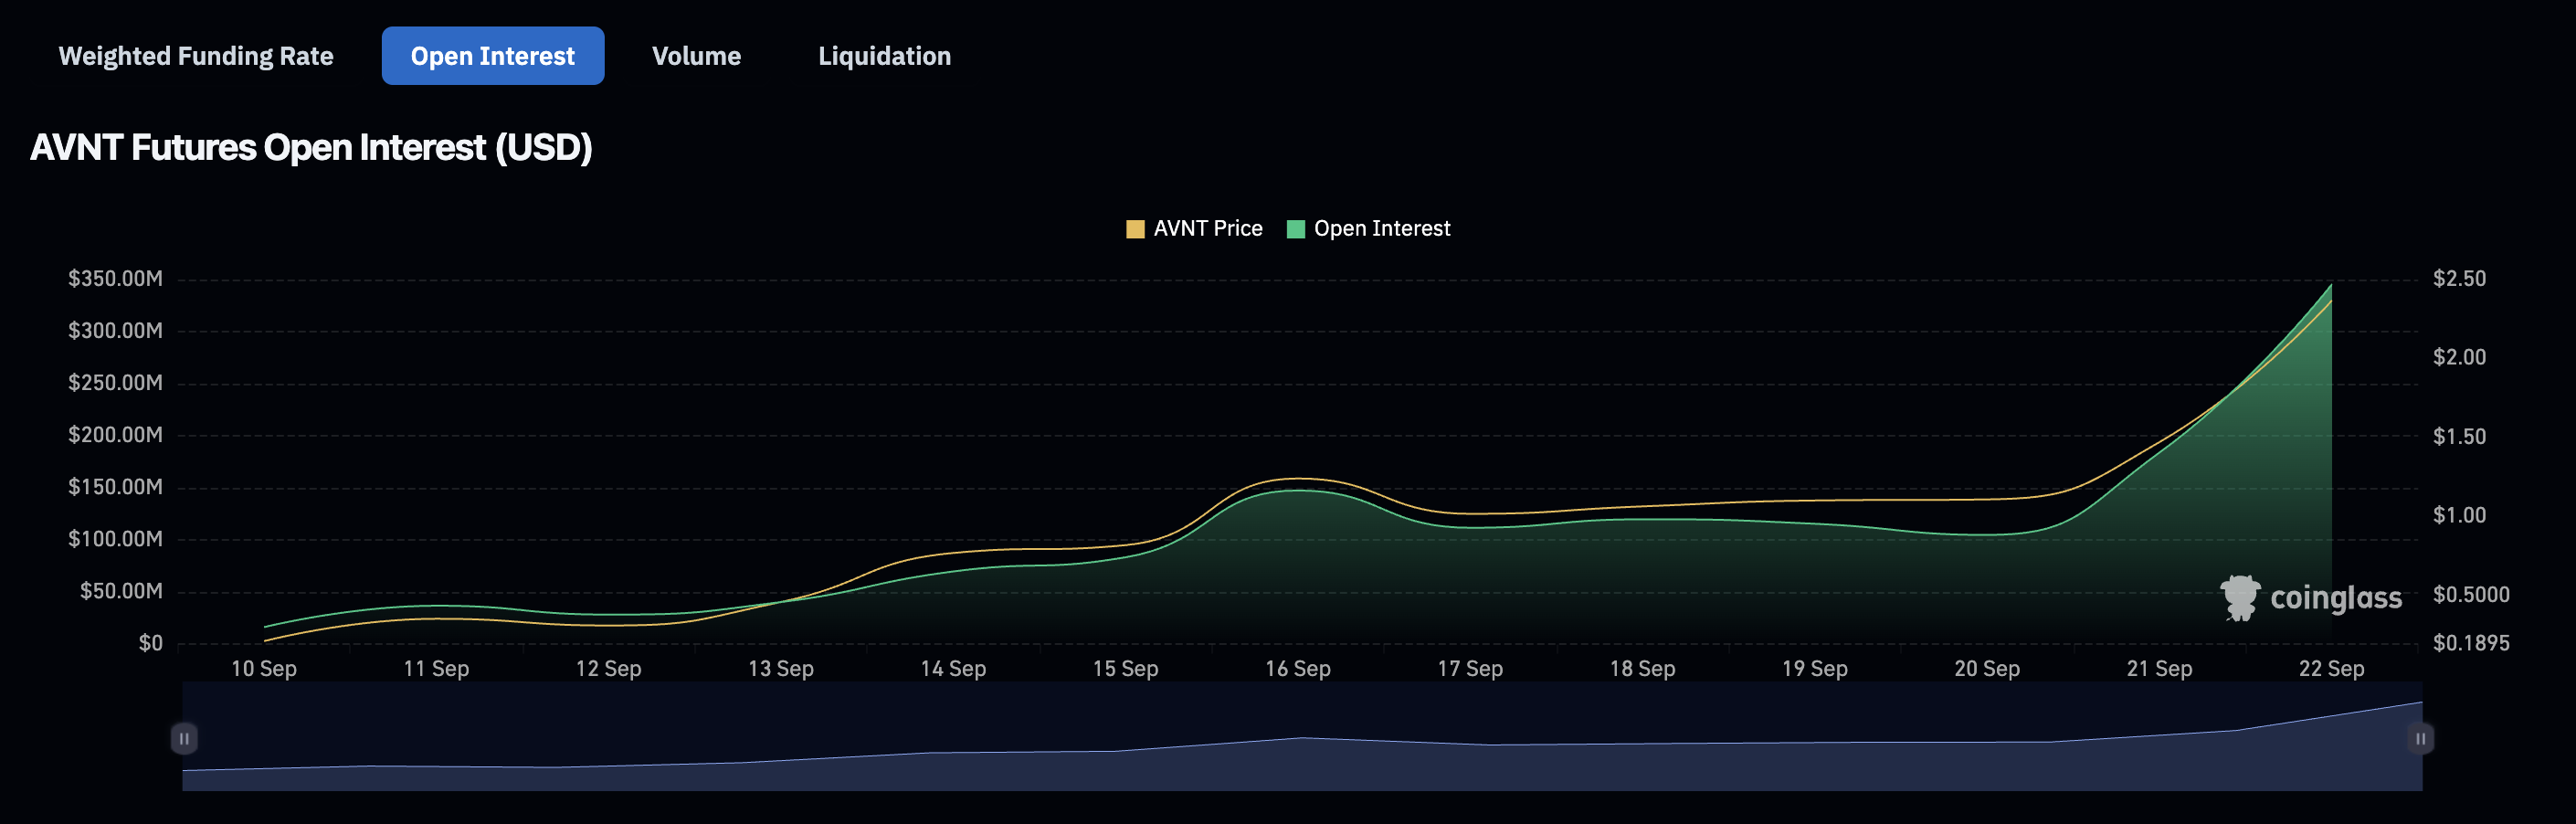Toggle the AVNT Price series visibility in the legend
The image size is (2576, 824).
click(x=1208, y=228)
